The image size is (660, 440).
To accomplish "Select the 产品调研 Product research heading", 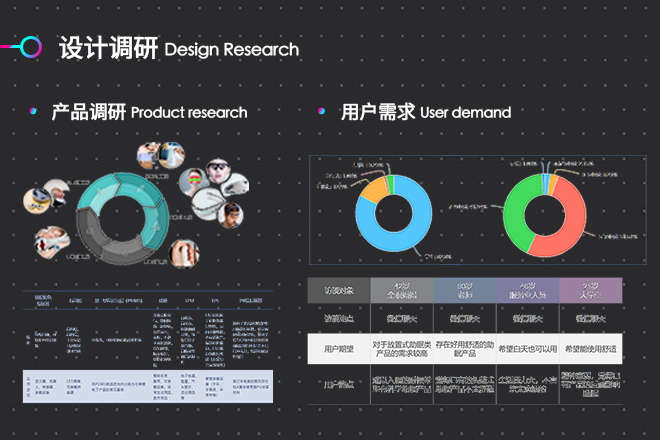I will click(x=149, y=112).
